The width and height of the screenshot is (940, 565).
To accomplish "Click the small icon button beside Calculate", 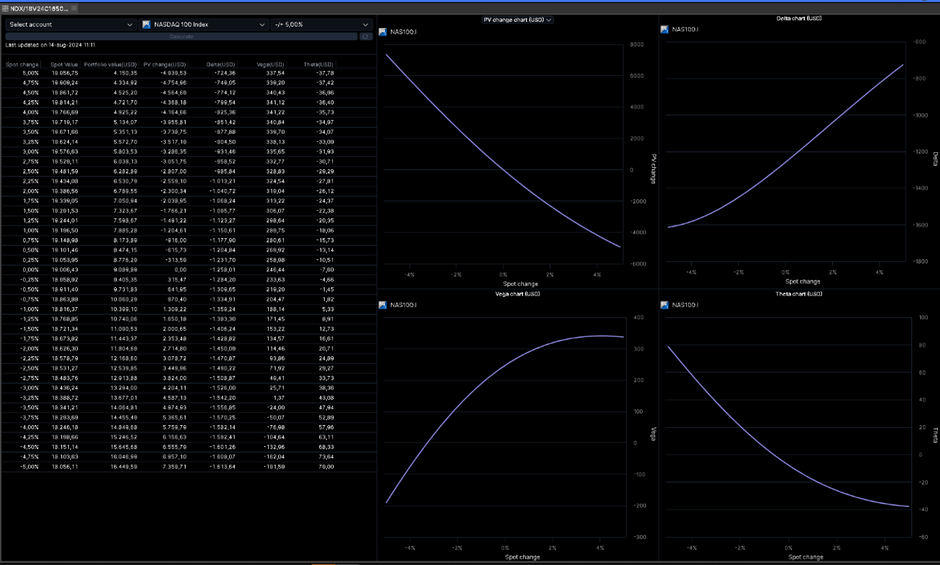I will [366, 36].
